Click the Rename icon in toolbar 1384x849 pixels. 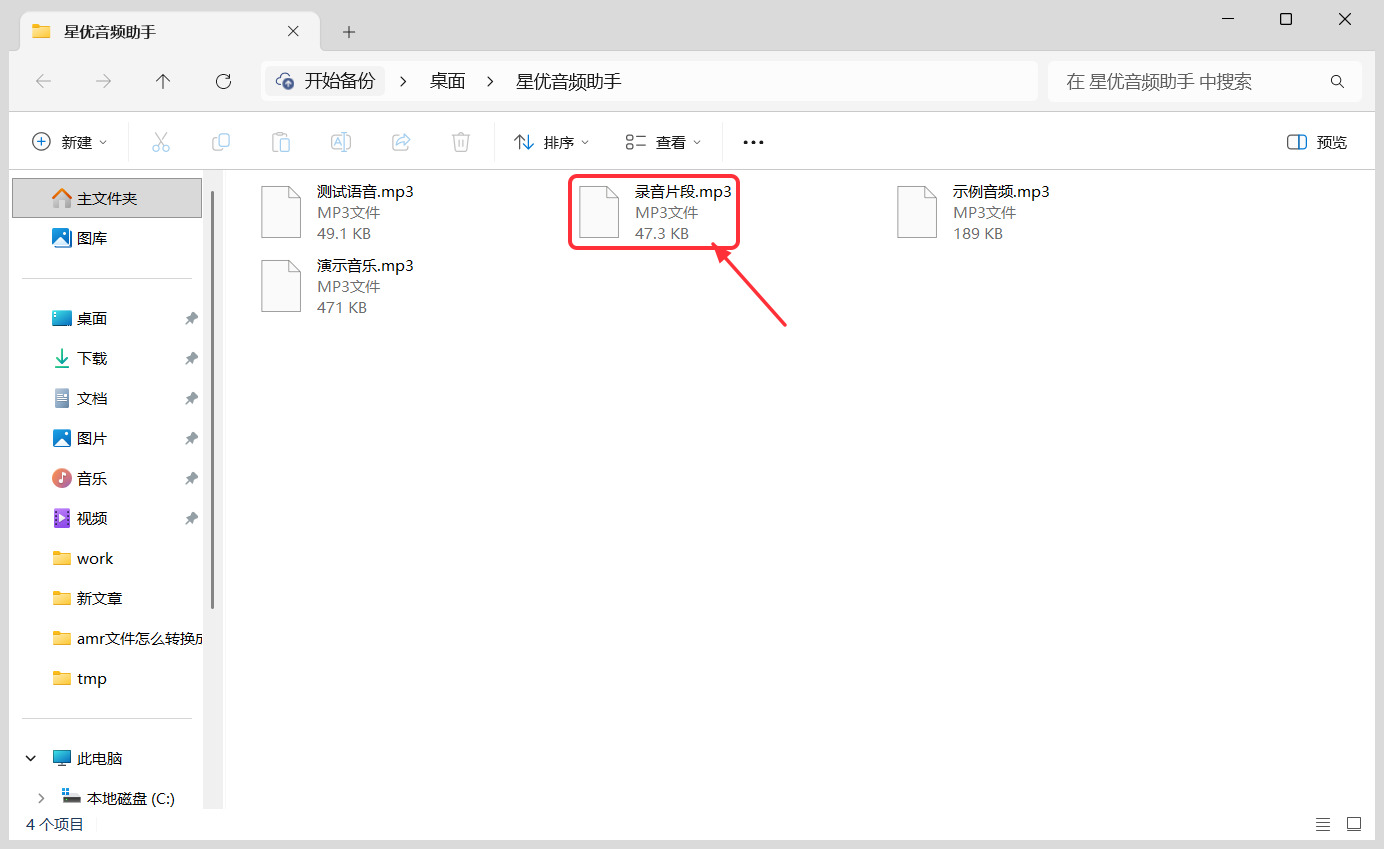click(x=341, y=142)
